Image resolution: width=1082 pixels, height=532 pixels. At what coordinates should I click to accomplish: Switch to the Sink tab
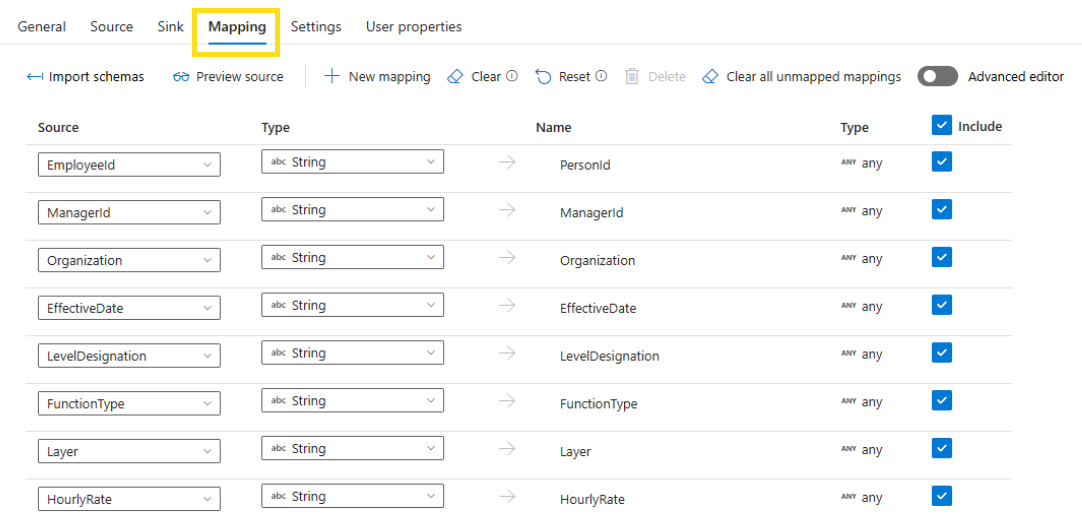(x=170, y=27)
